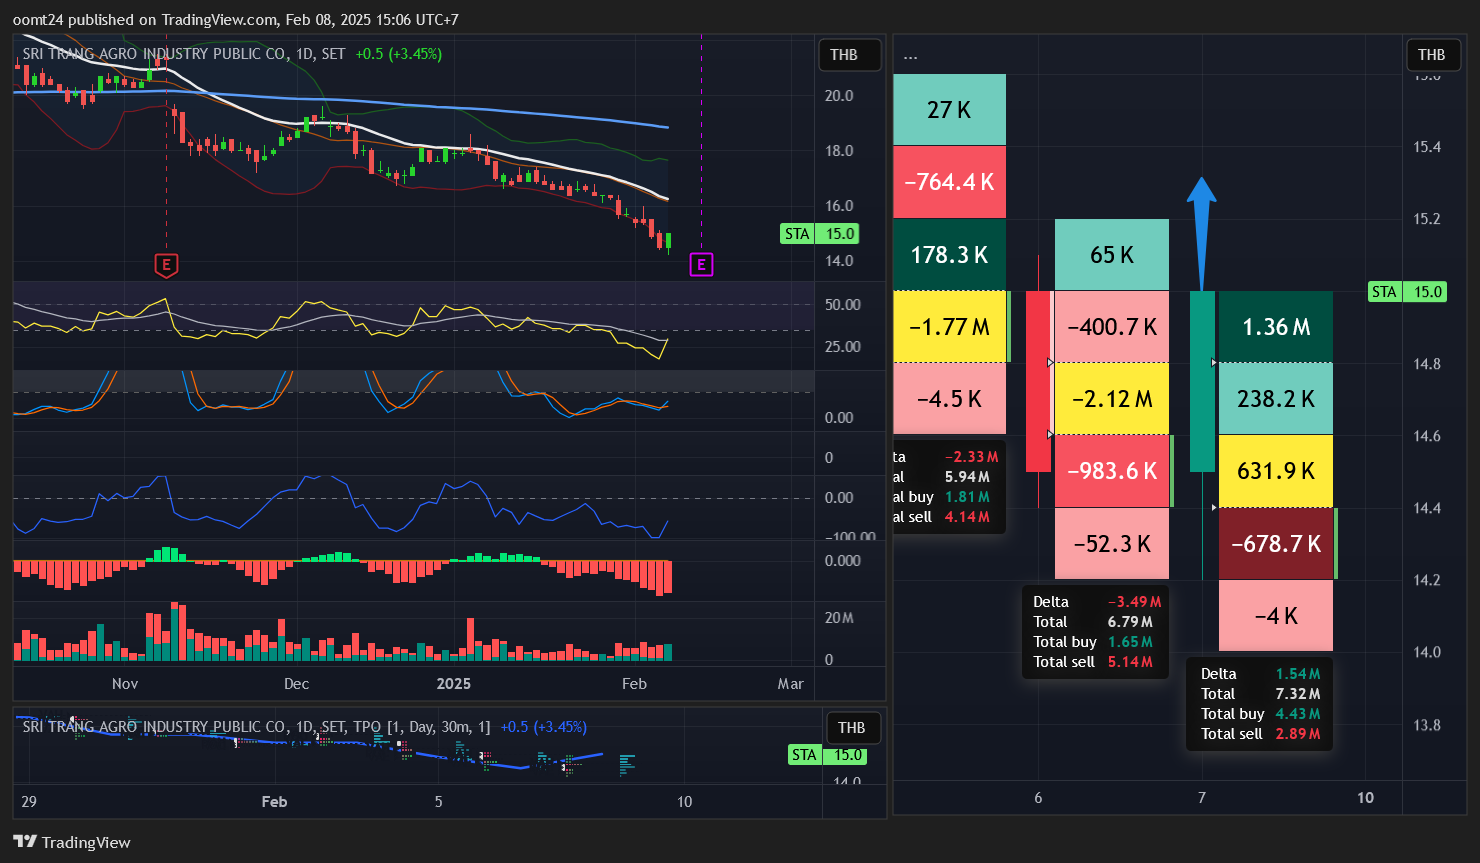Click the footprint cell −764.4 K
This screenshot has height=863, width=1480.
pos(949,182)
